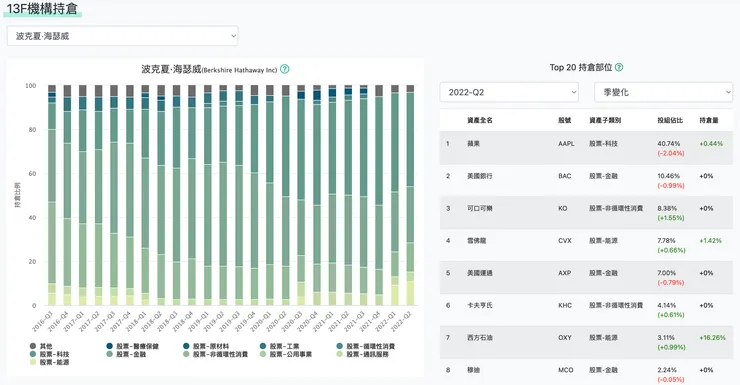Click the 股號 column header
Viewport: 740px width, 385px height.
pos(564,120)
